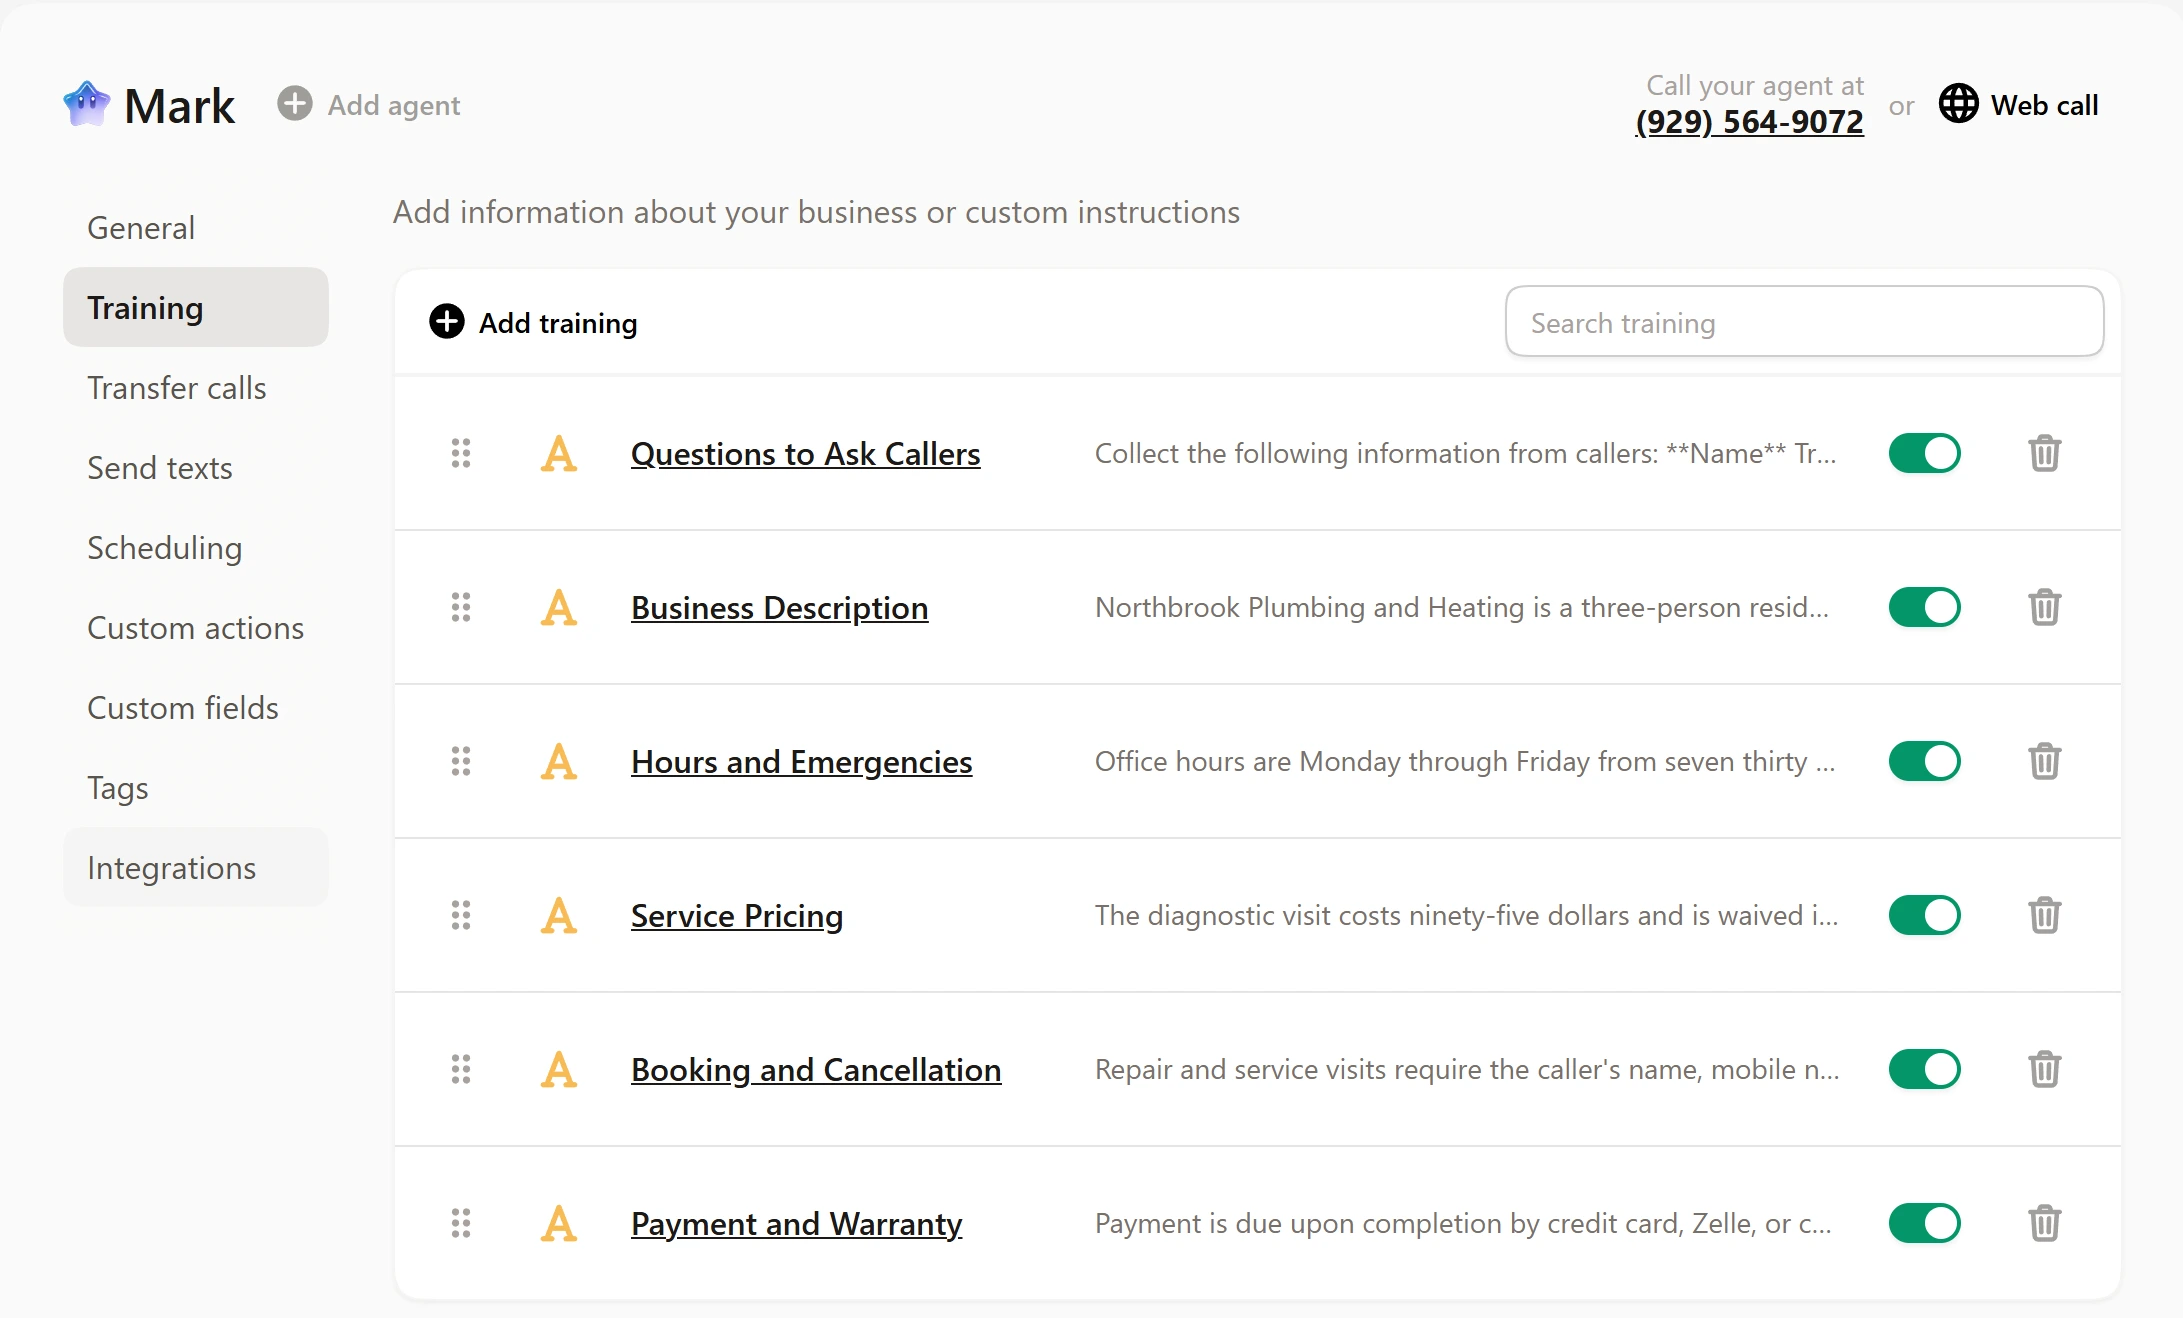Screen dimensions: 2183x1318
Task: Delete the Booking and Cancellation training
Action: 2044,1069
